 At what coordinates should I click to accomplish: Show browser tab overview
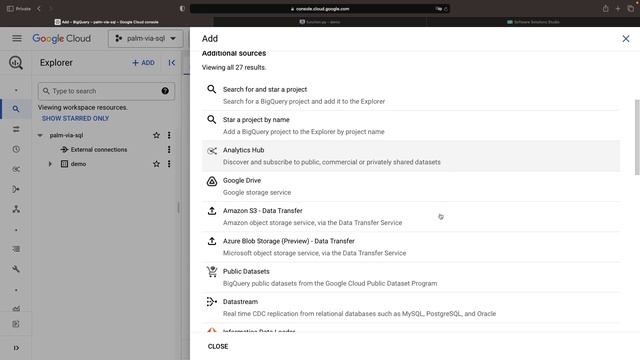[x=631, y=9]
